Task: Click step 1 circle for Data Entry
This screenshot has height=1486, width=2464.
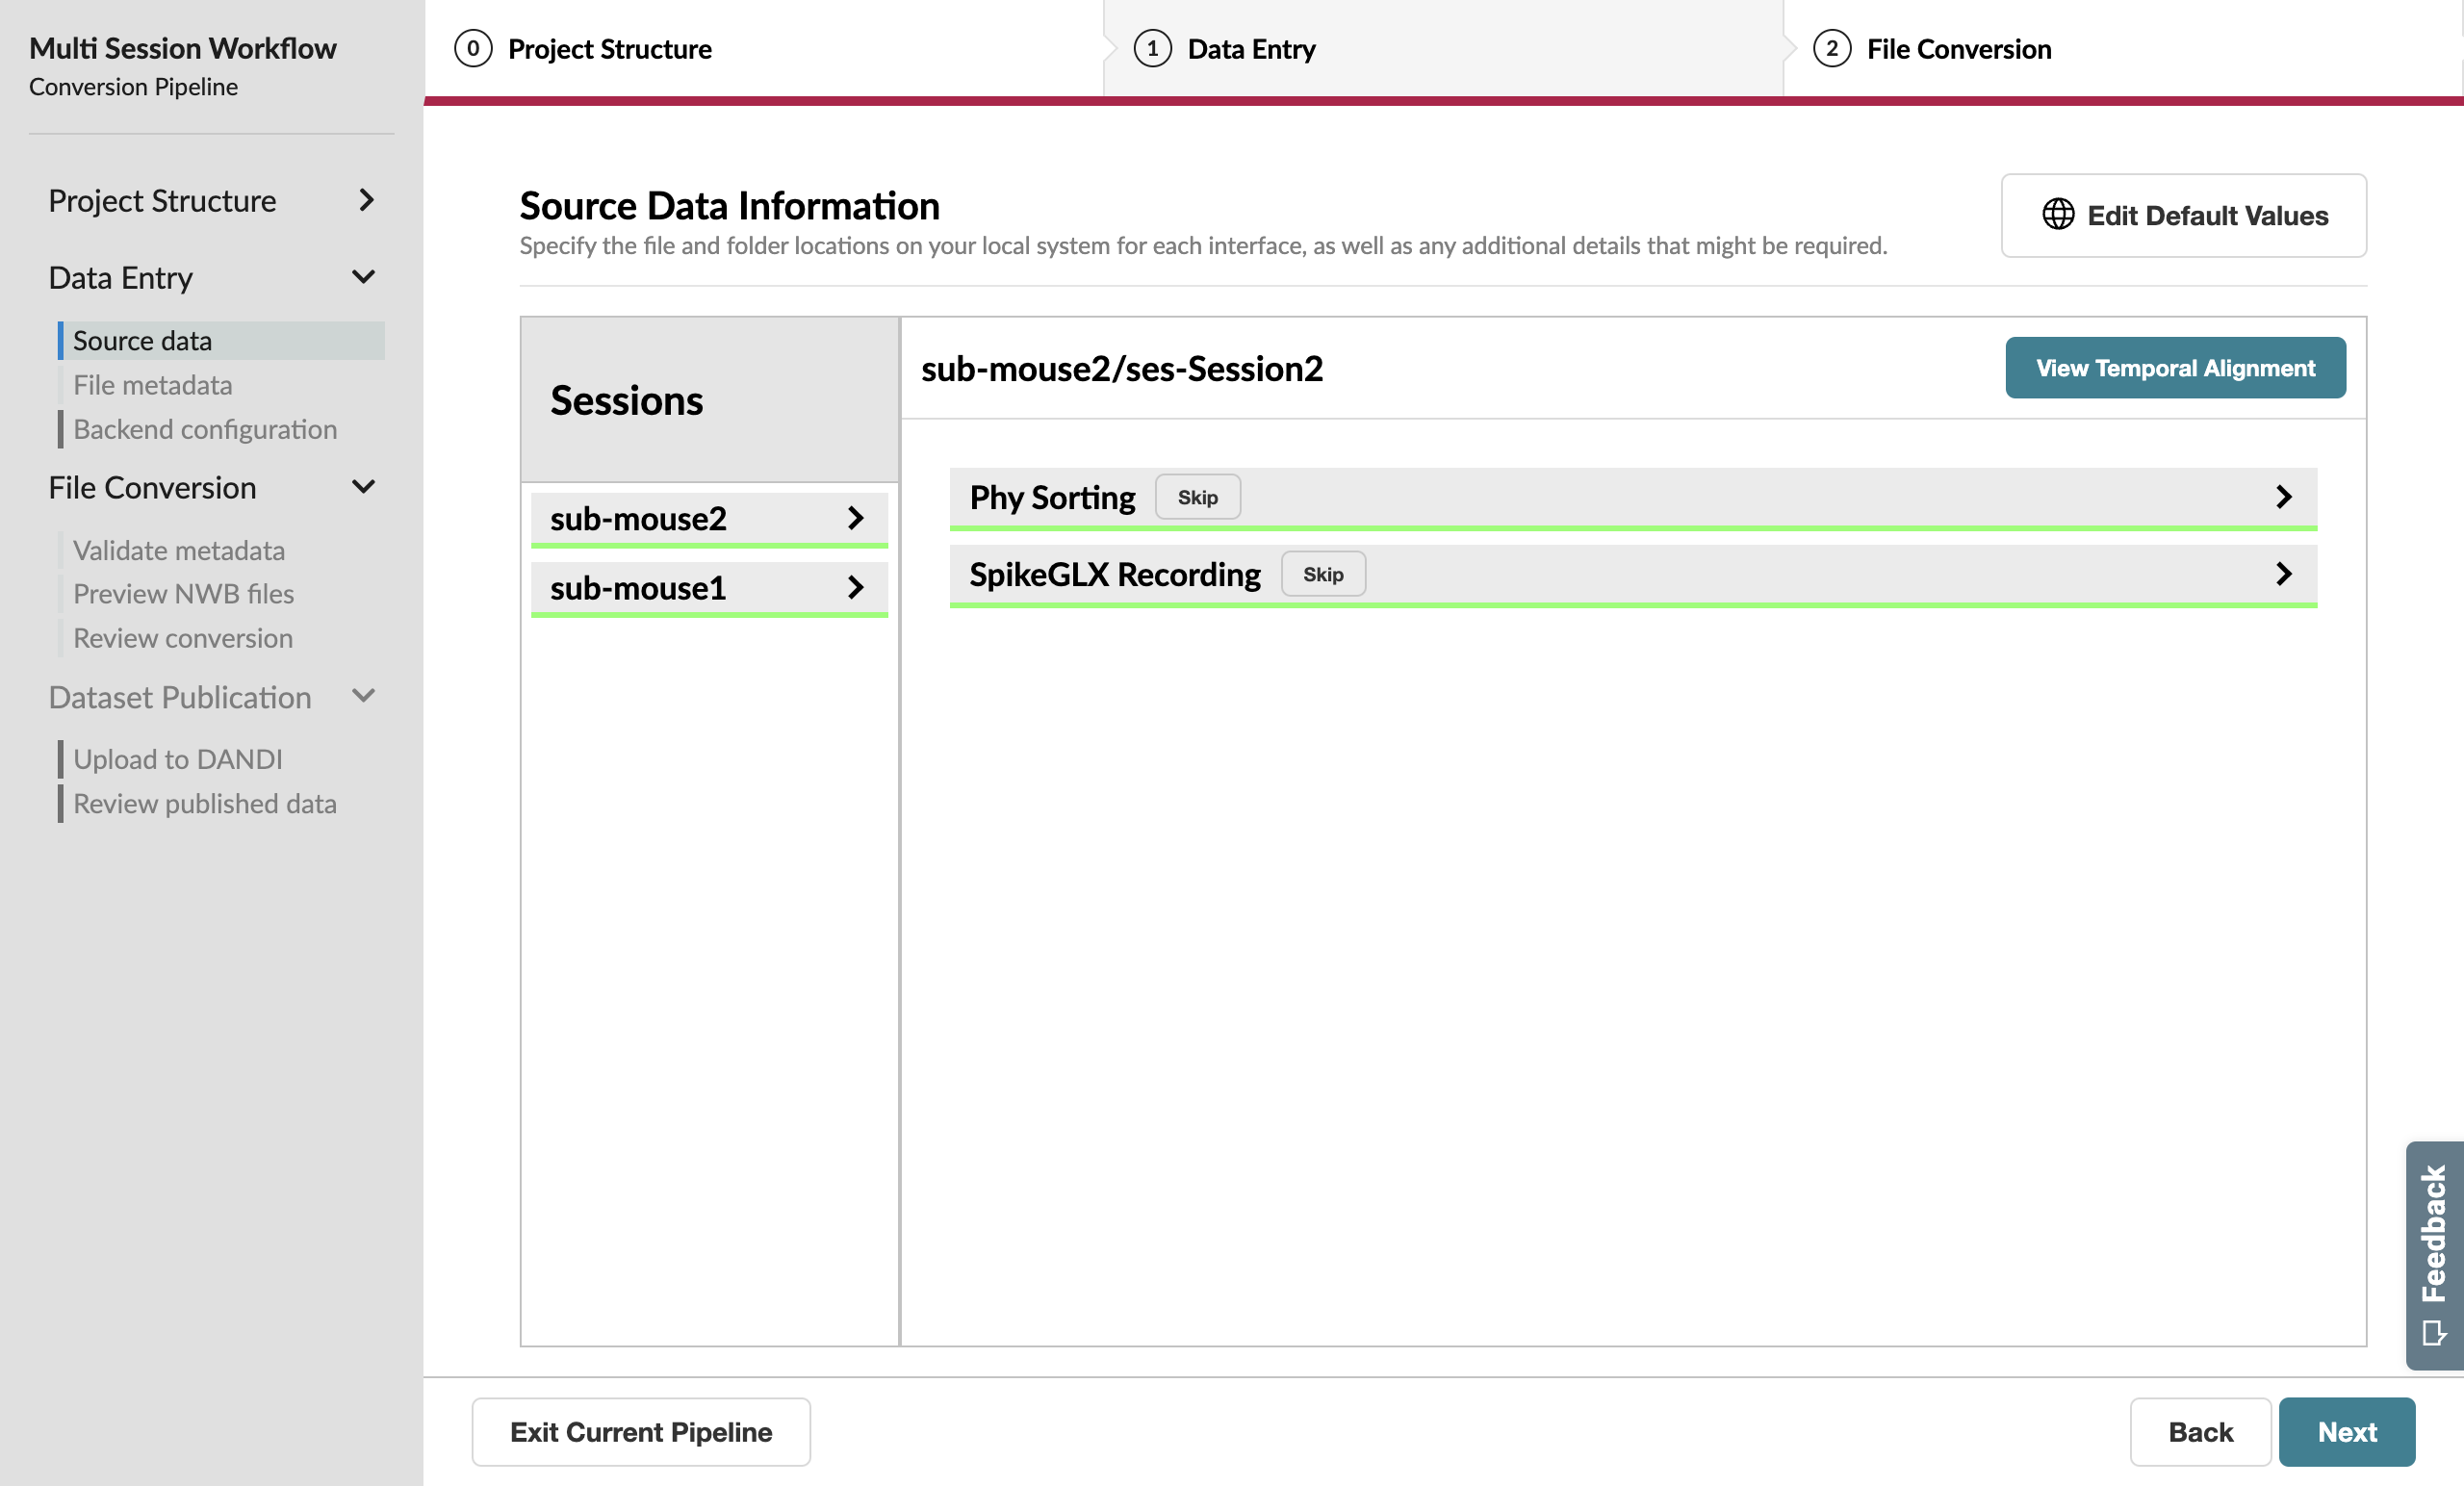Action: coord(1152,48)
